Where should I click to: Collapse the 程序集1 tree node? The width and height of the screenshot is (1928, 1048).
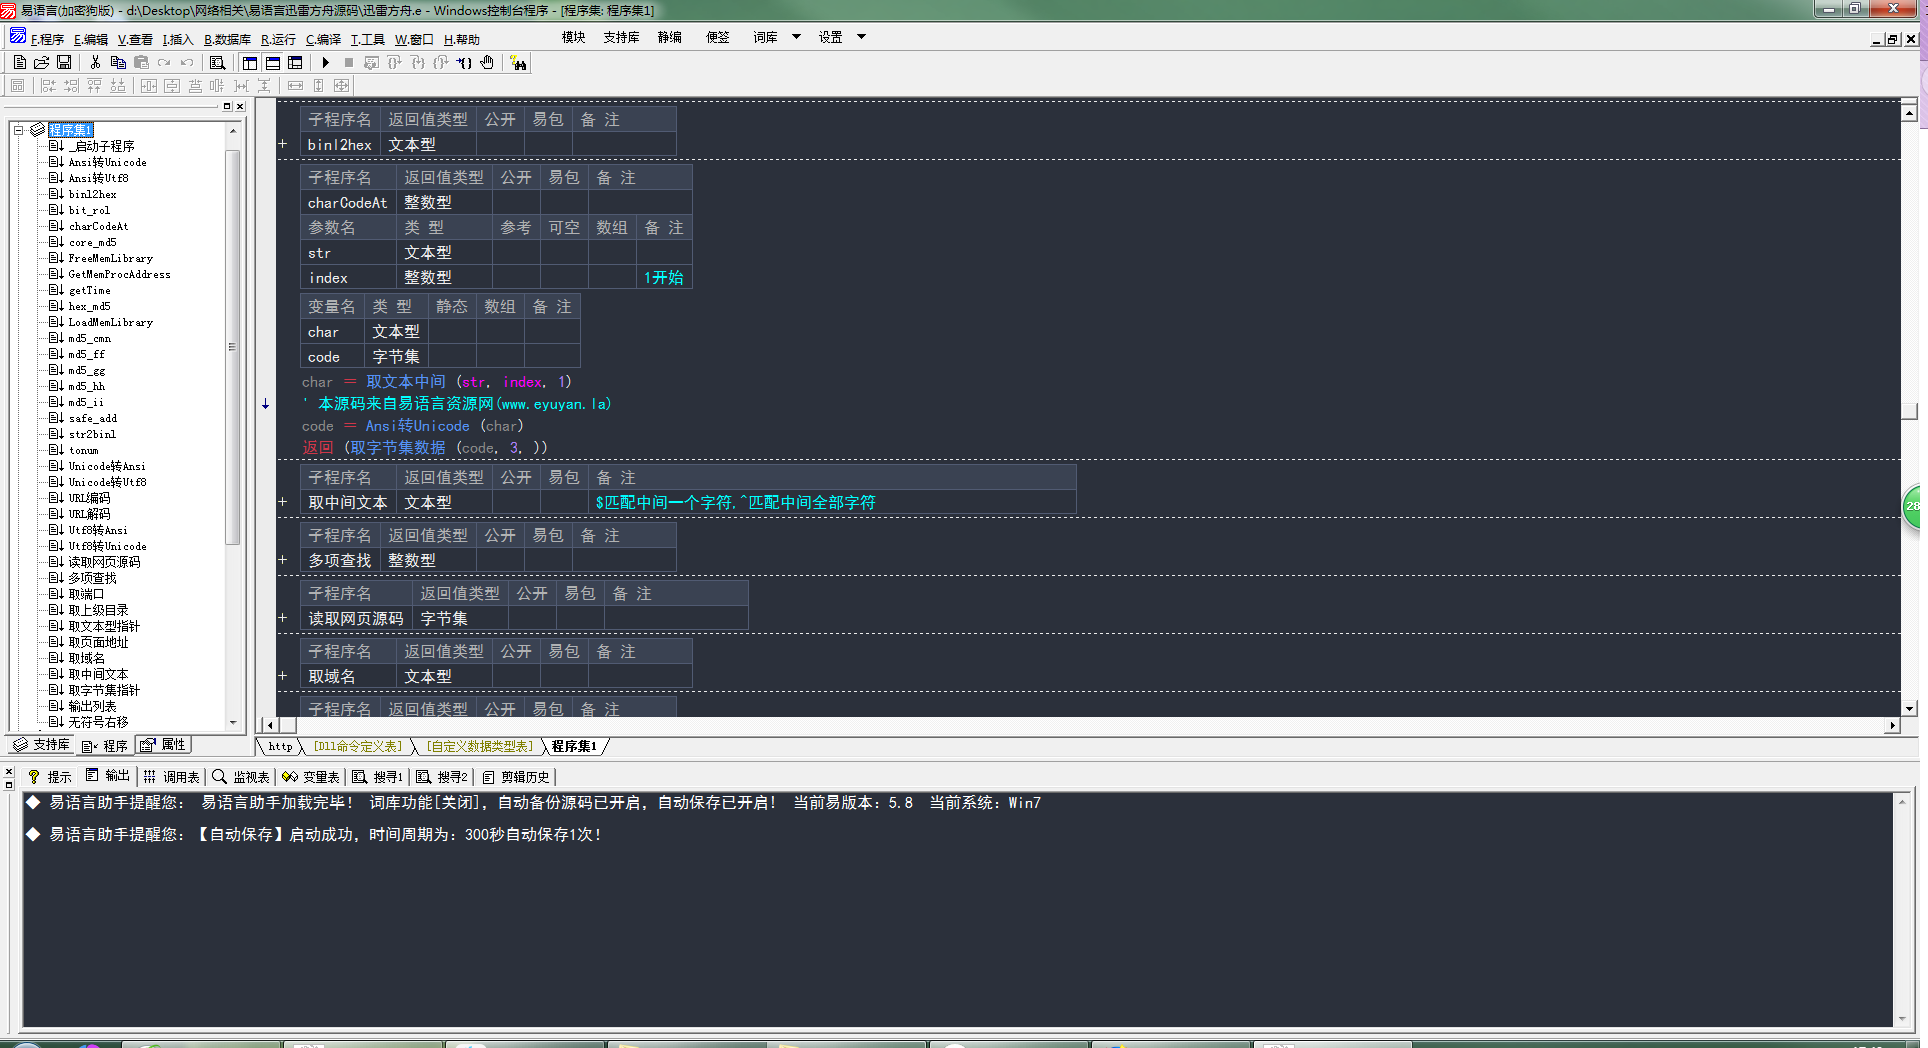[18, 130]
